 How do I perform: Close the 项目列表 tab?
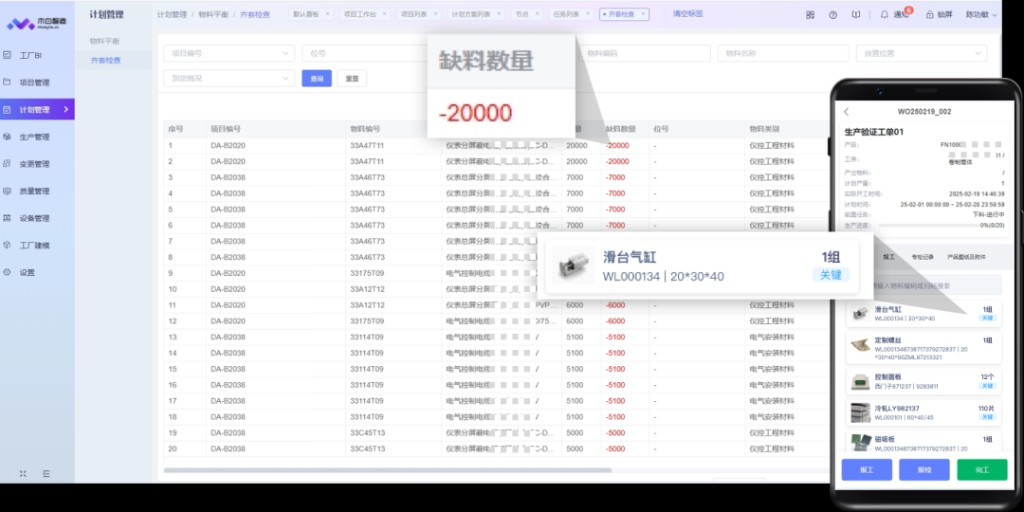(435, 14)
